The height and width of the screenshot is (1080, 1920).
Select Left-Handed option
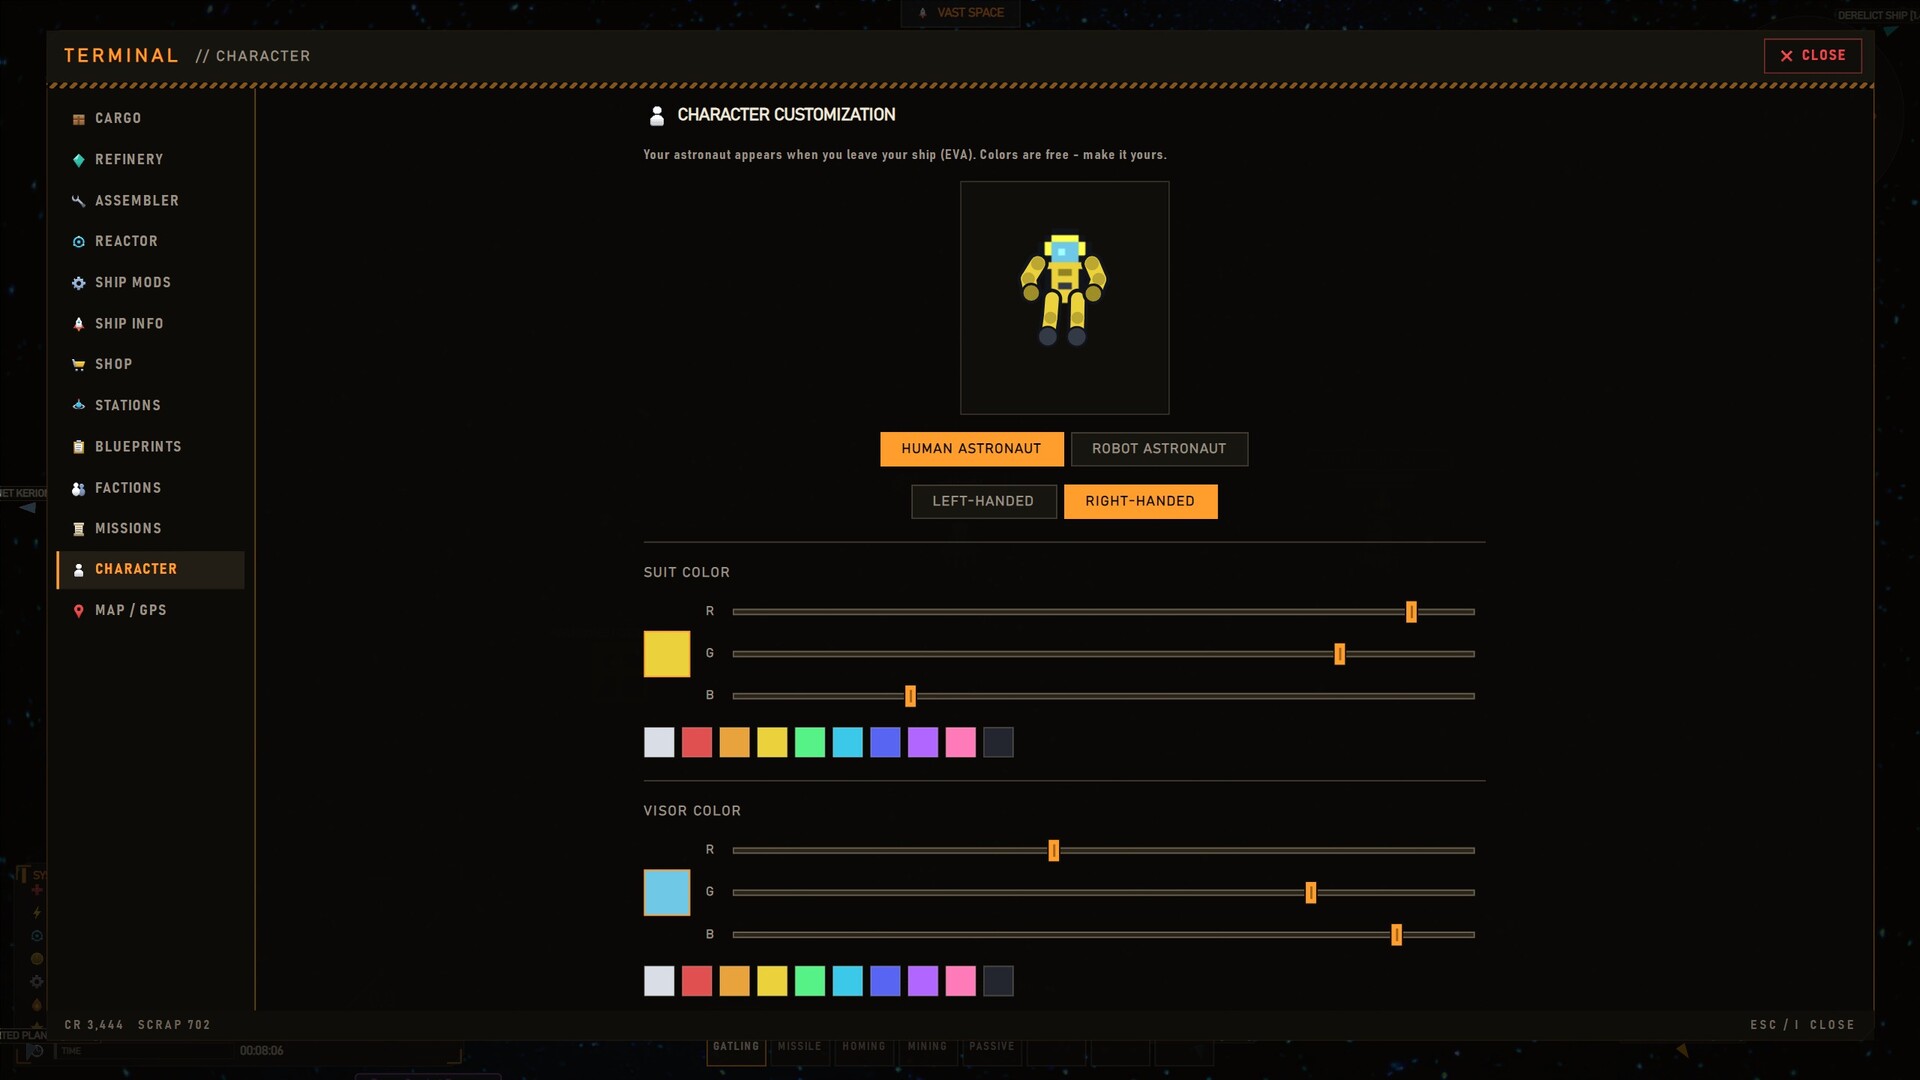pos(983,501)
